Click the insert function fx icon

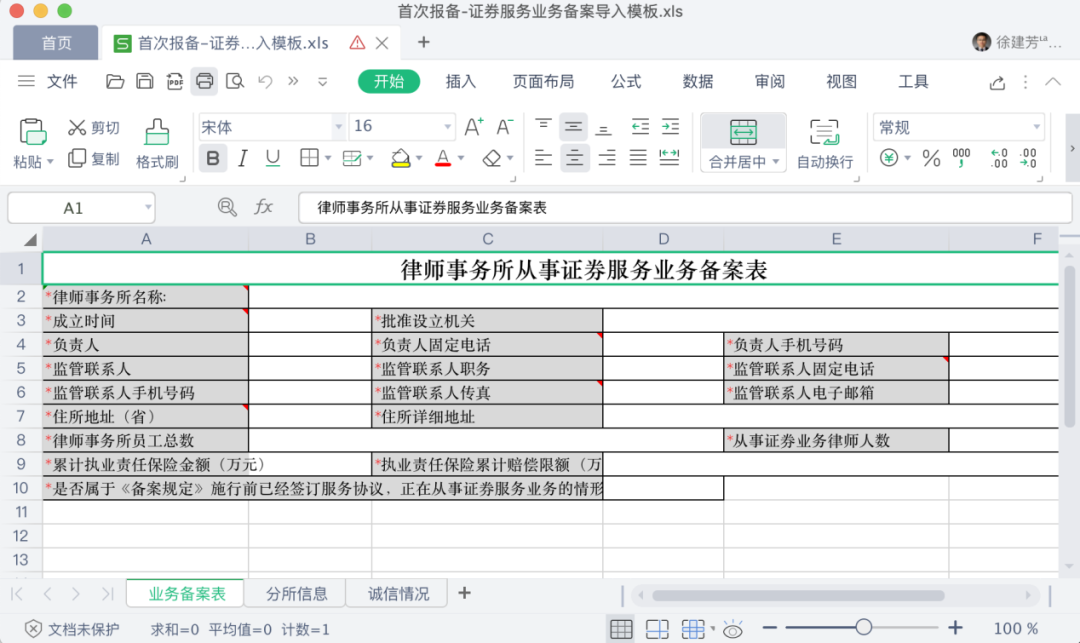[x=264, y=207]
